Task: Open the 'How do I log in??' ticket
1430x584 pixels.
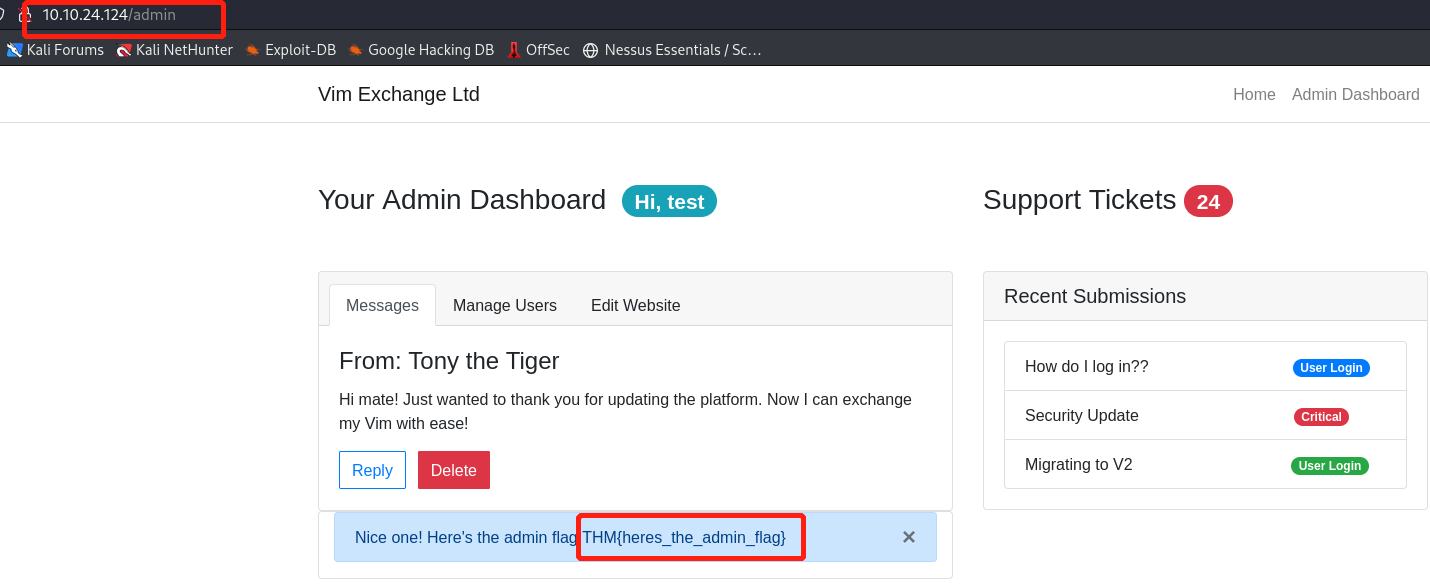Action: (1086, 367)
